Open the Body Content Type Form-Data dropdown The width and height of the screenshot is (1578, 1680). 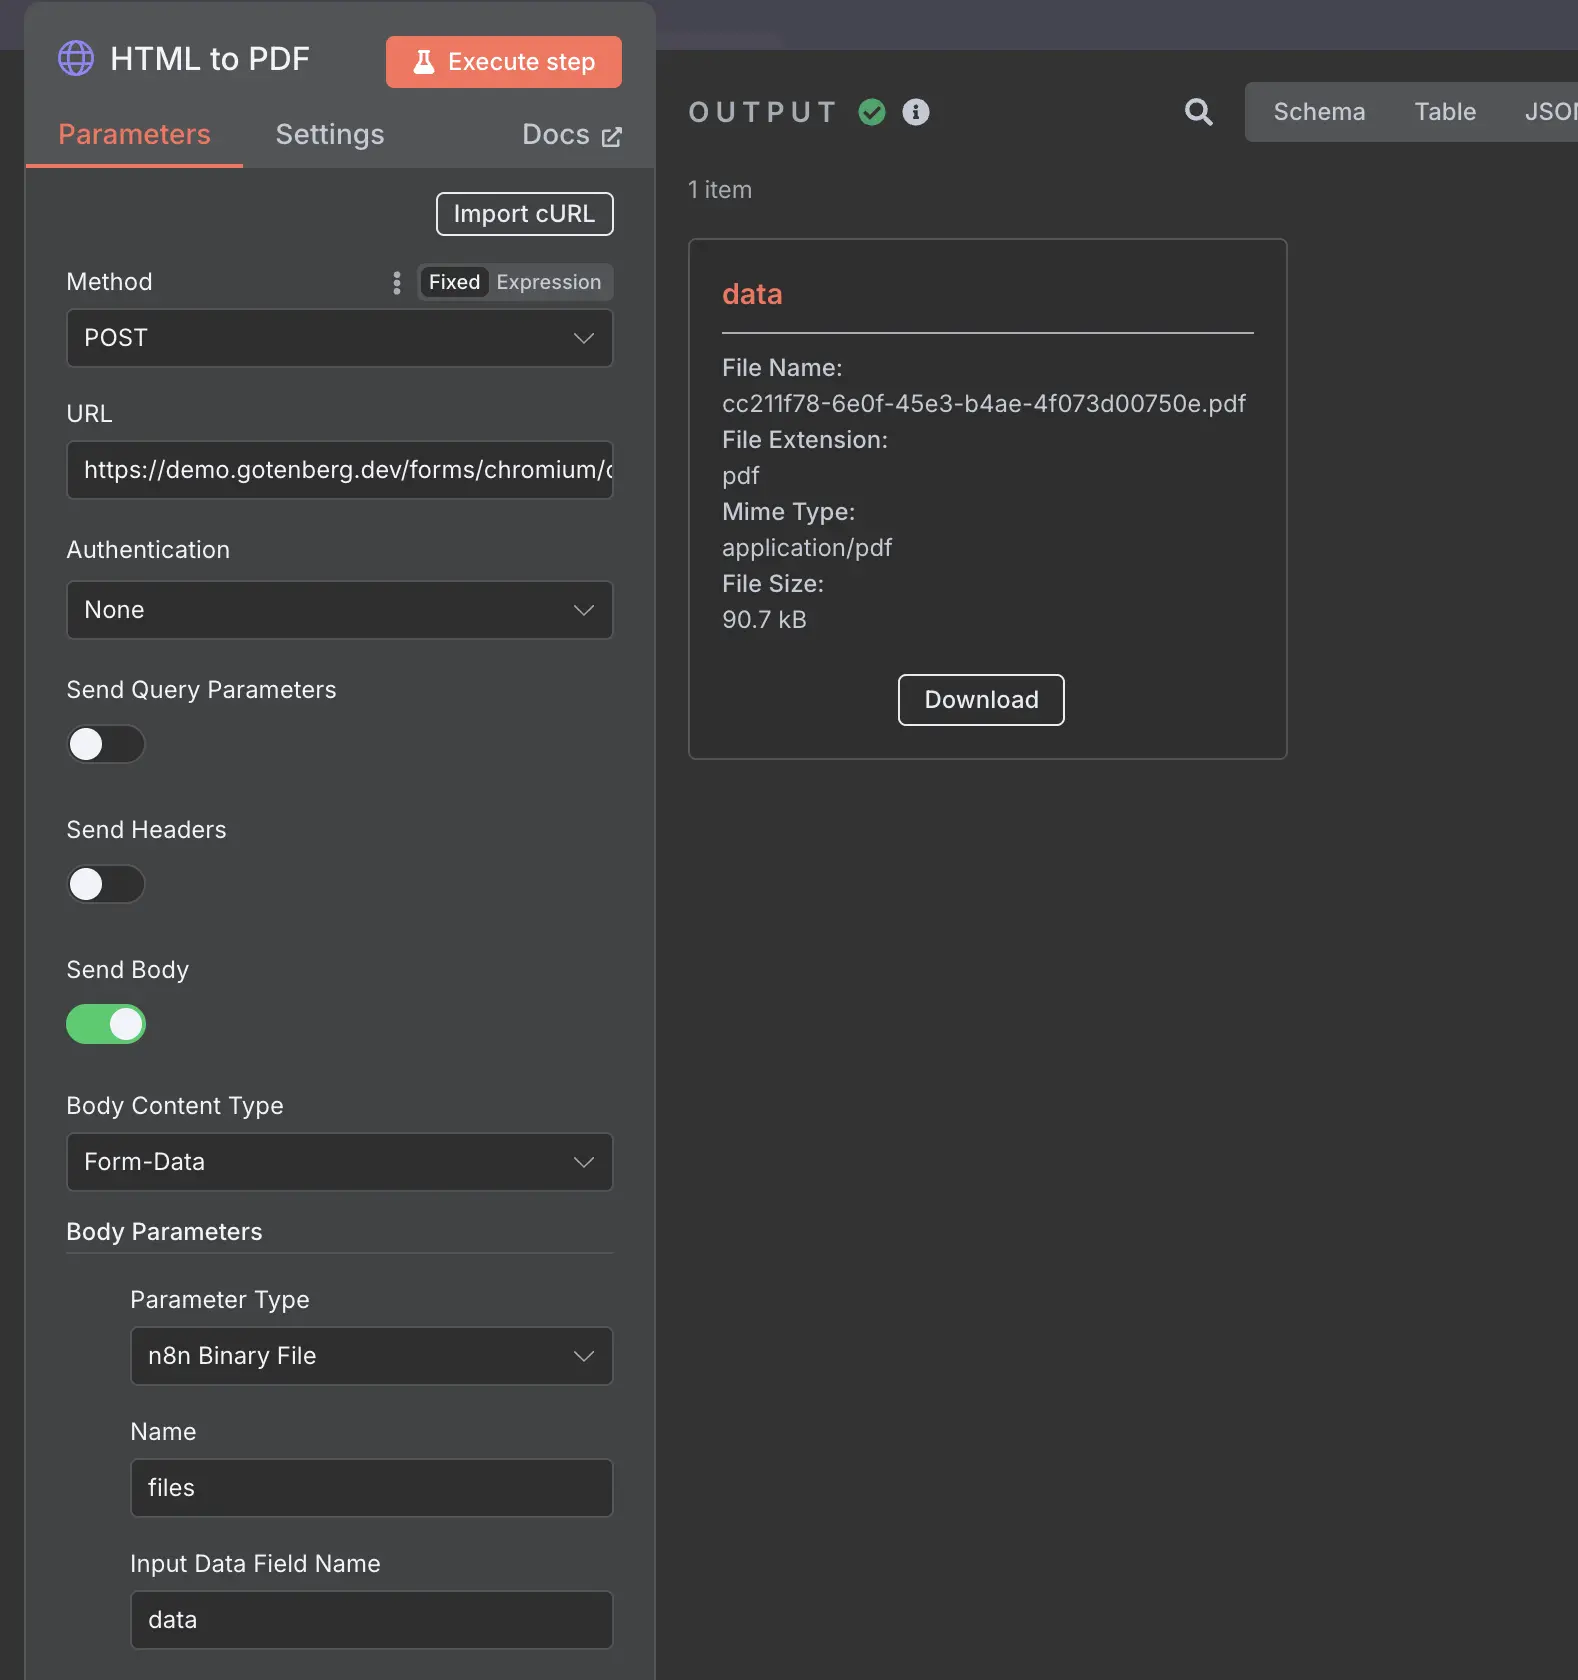340,1162
